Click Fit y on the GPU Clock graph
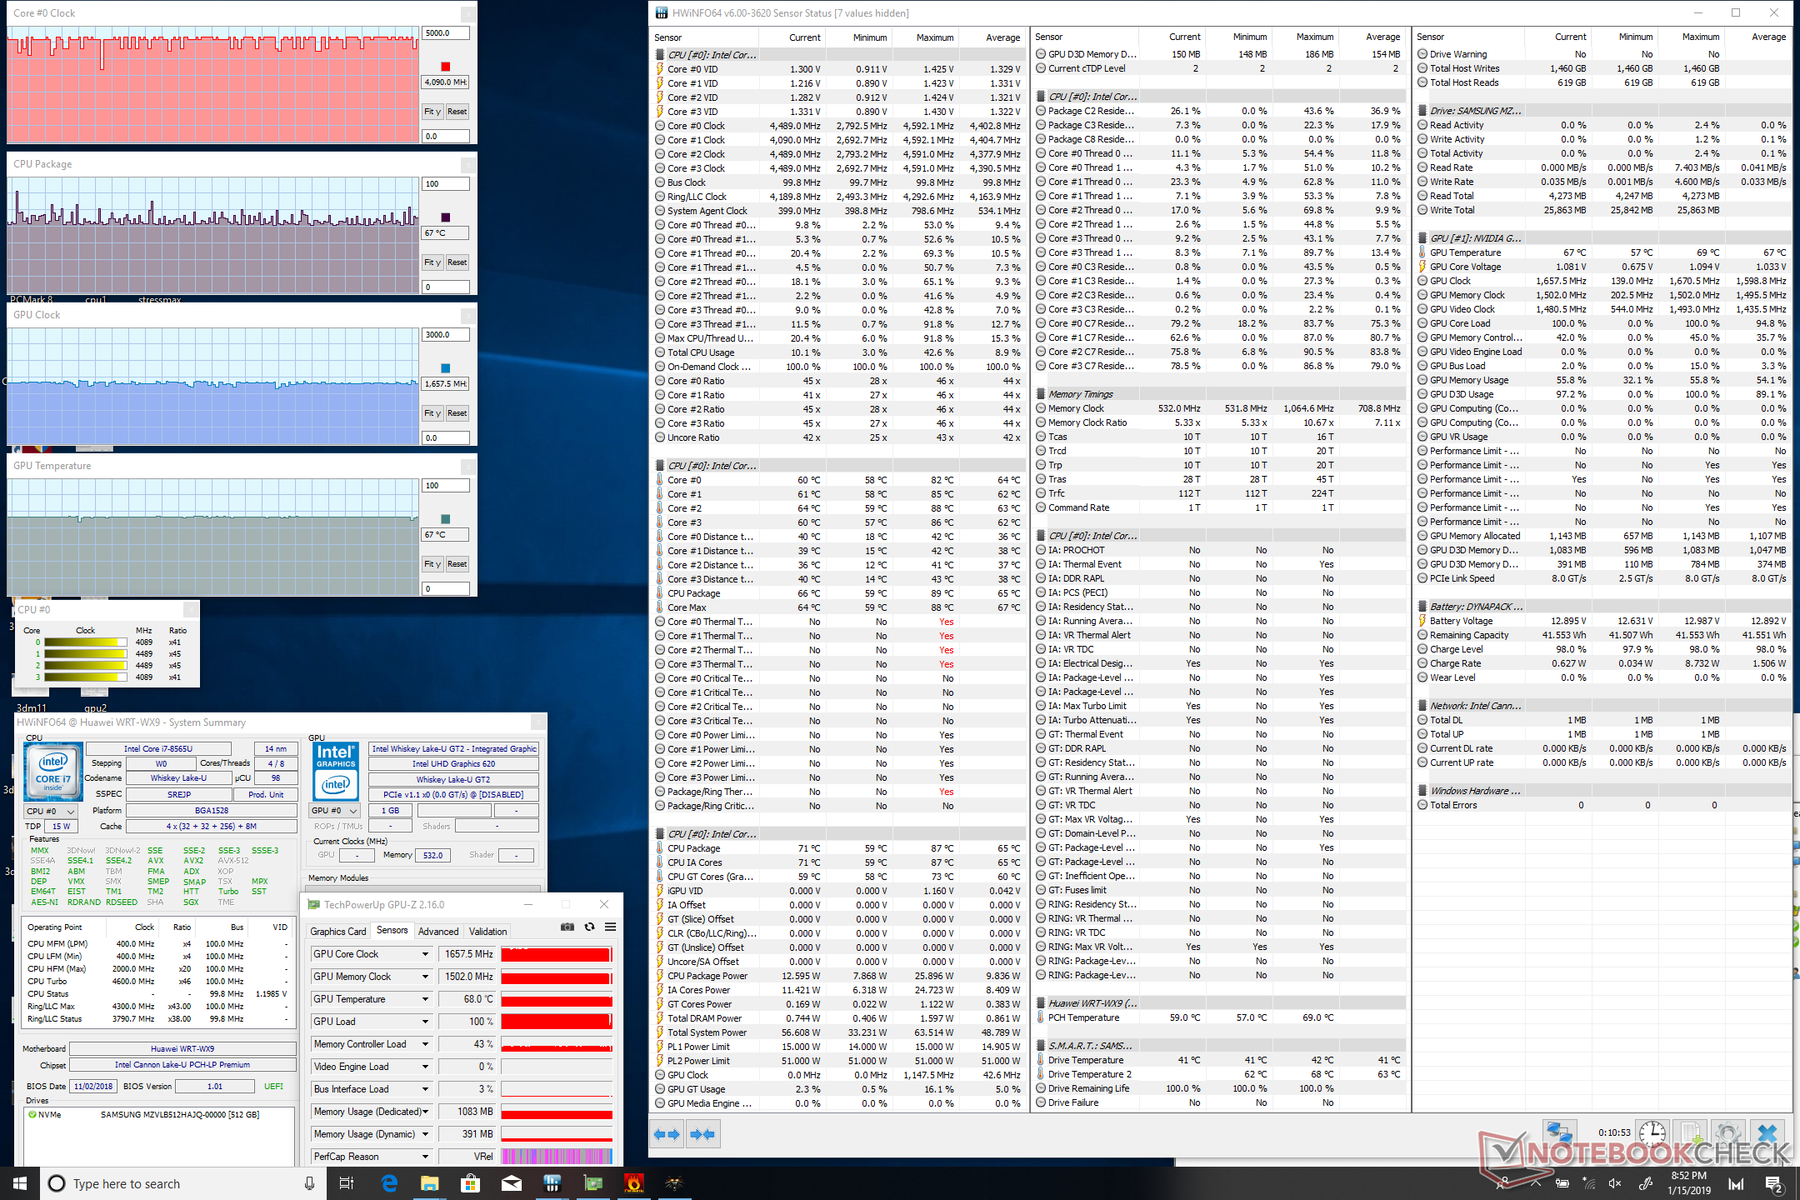1800x1200 pixels. point(432,413)
